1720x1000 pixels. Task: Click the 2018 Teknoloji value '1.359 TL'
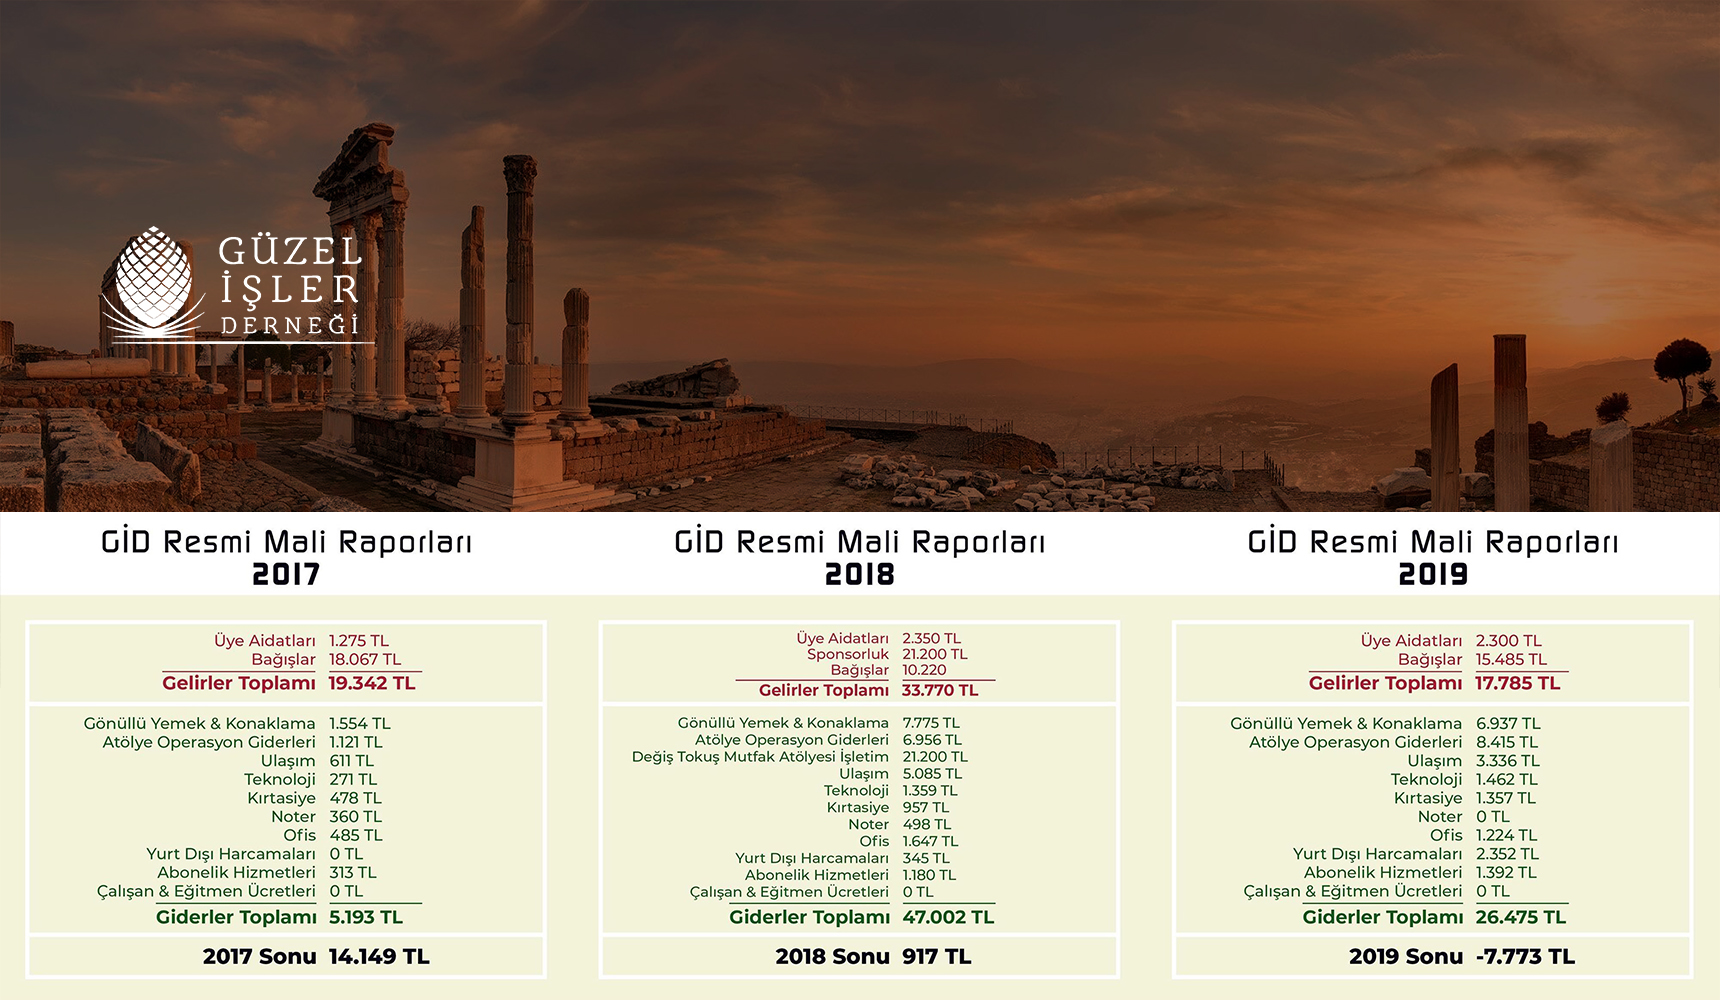point(930,791)
